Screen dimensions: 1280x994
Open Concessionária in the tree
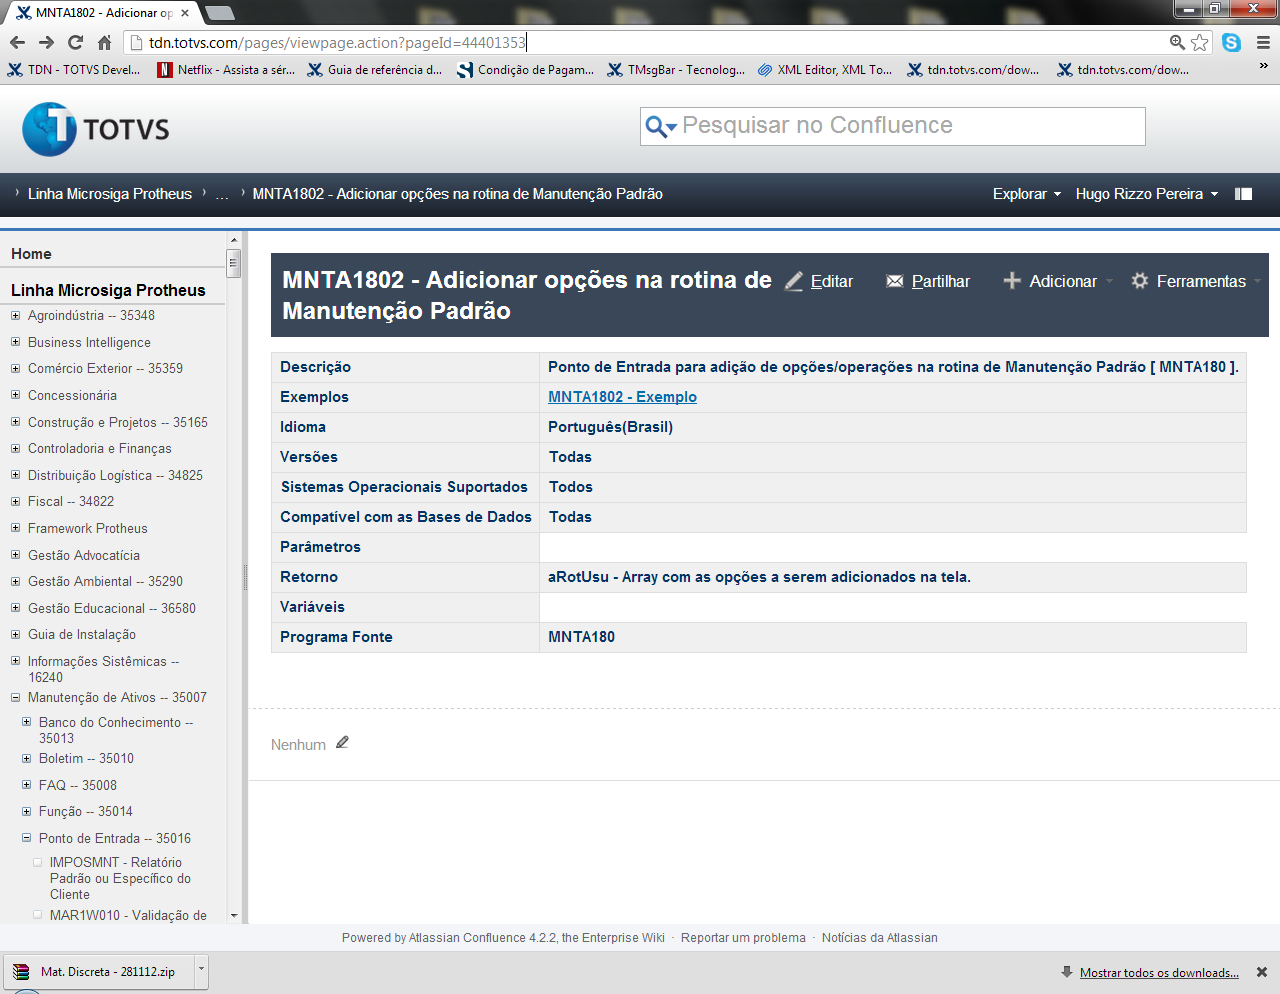click(72, 395)
